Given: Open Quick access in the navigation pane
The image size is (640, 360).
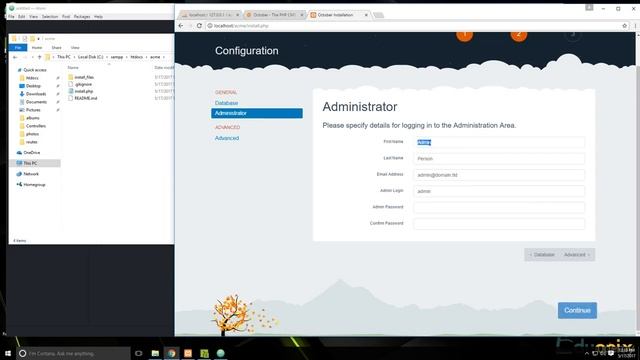Looking at the screenshot, I should (35, 70).
